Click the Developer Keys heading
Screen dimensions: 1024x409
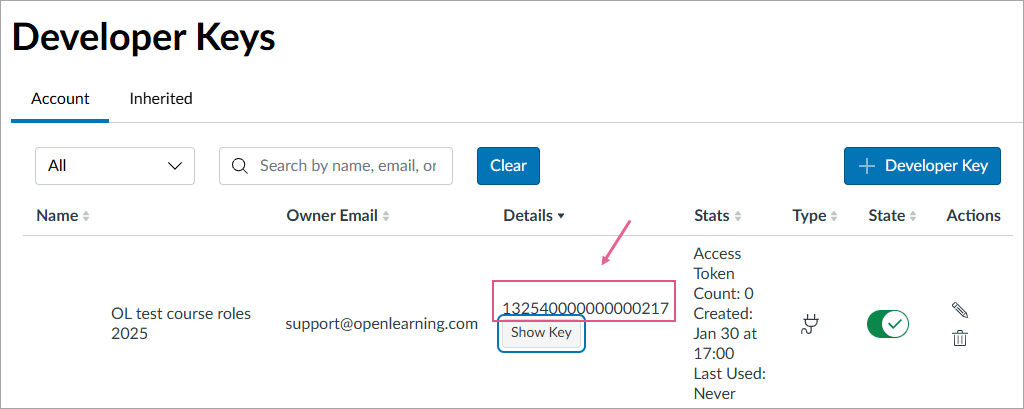click(144, 37)
